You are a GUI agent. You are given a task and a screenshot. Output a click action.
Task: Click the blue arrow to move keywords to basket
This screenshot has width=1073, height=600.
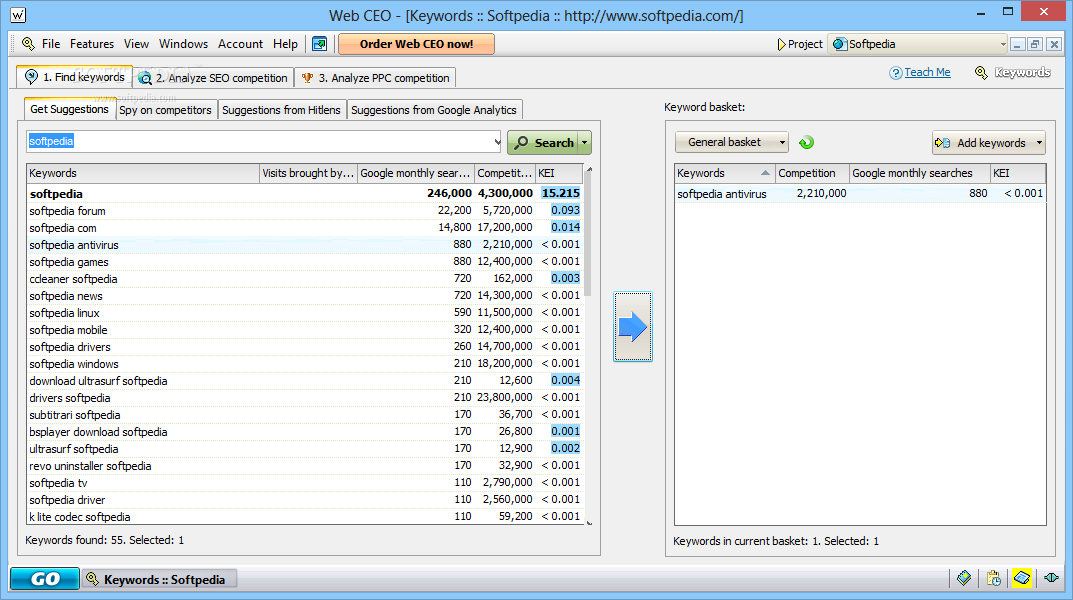click(x=633, y=326)
